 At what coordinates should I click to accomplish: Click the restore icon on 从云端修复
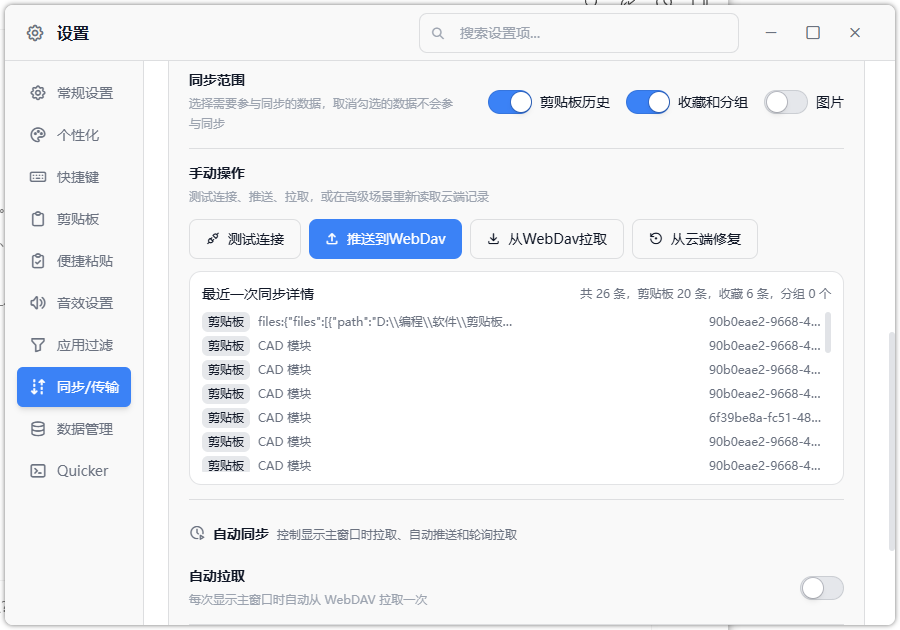pos(655,239)
